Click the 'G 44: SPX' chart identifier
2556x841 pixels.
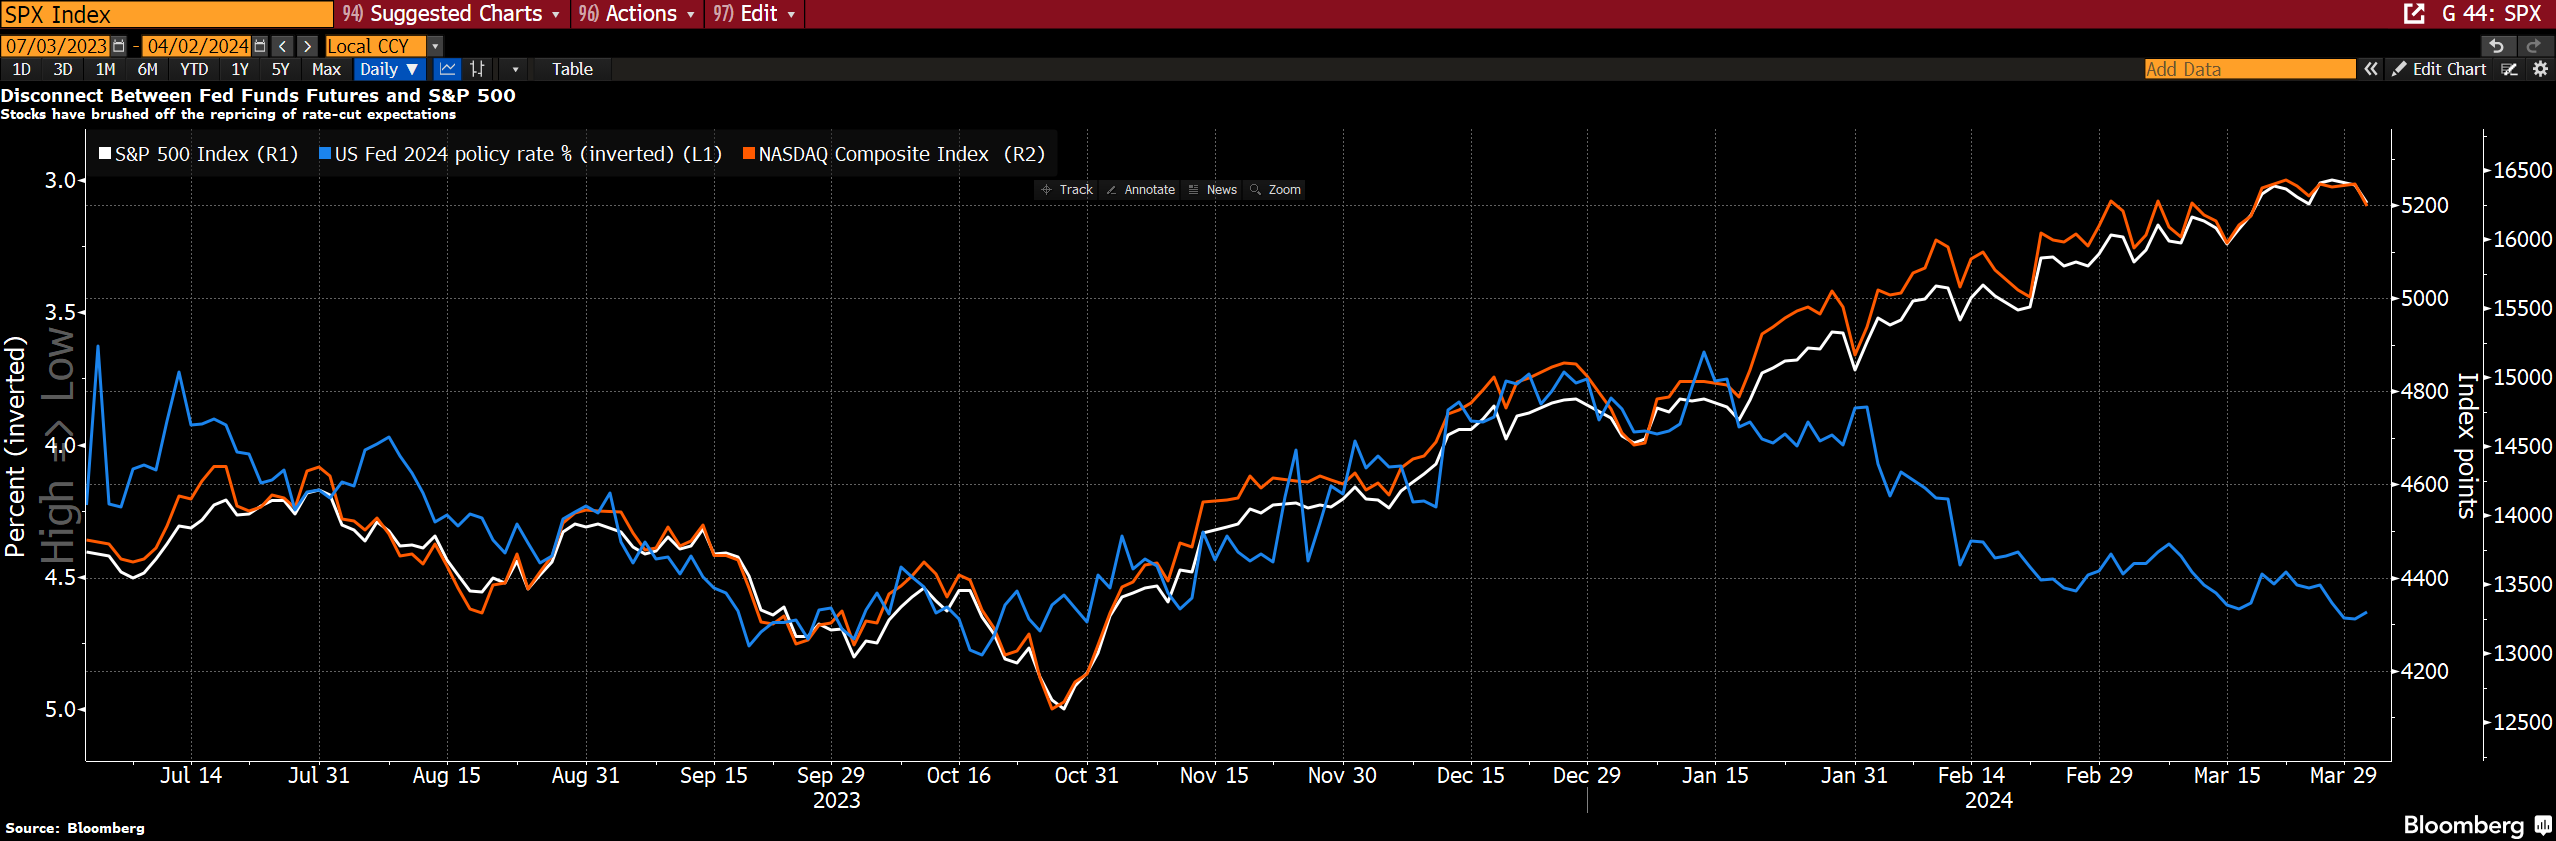pyautogui.click(x=2491, y=14)
